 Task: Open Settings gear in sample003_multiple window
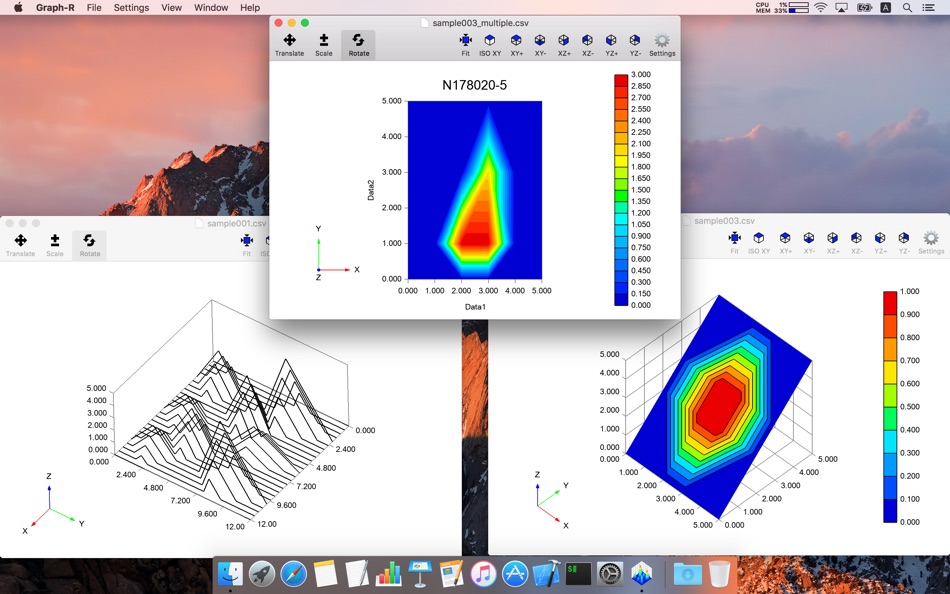662,45
